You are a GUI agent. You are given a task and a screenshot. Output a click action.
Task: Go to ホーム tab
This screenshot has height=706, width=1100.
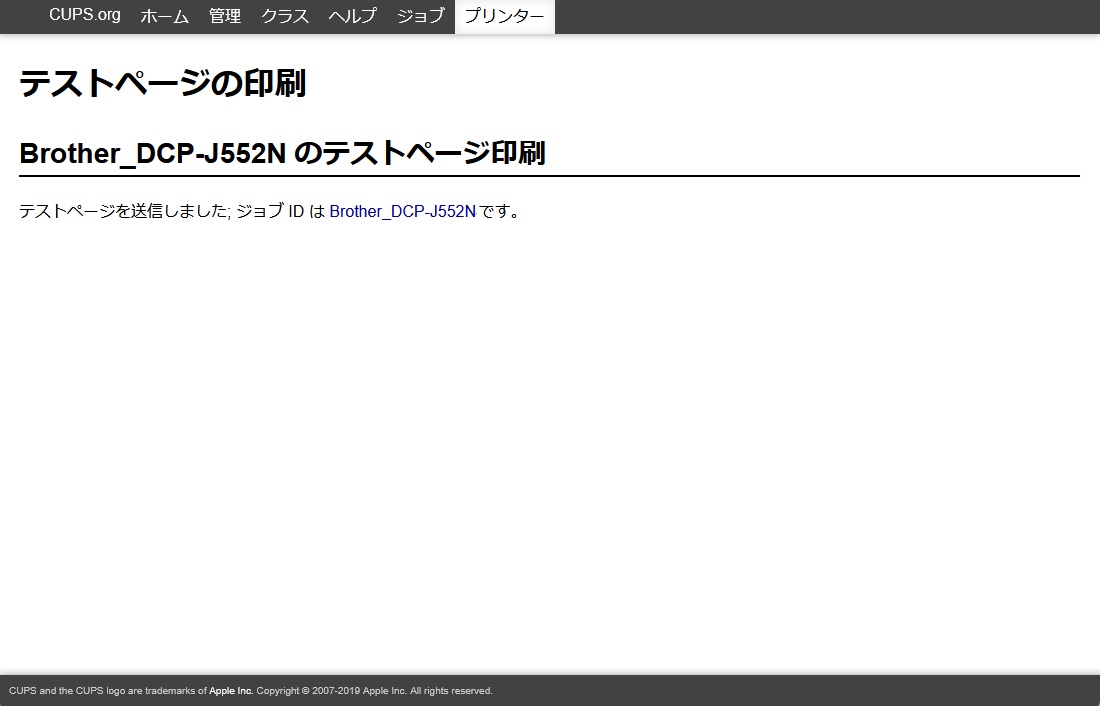(x=165, y=15)
